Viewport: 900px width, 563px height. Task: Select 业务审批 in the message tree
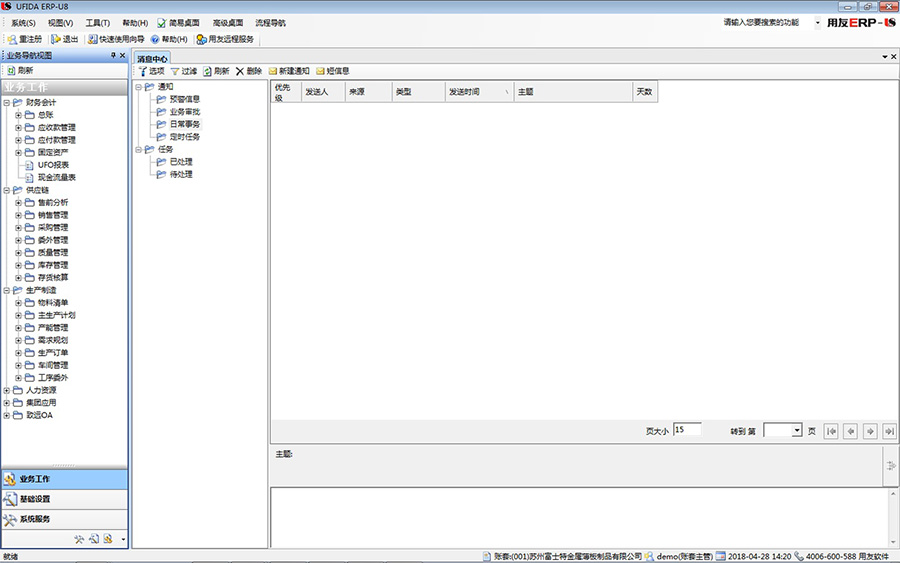(x=185, y=112)
